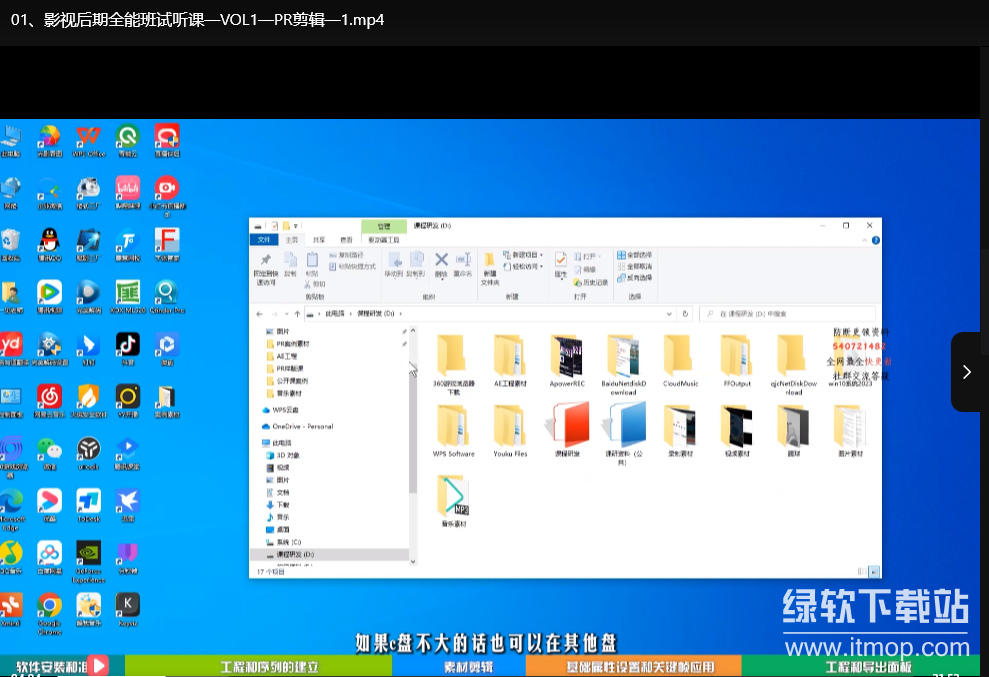Launch the Keyviz desktop icon
Image resolution: width=989 pixels, height=677 pixels.
[127, 609]
